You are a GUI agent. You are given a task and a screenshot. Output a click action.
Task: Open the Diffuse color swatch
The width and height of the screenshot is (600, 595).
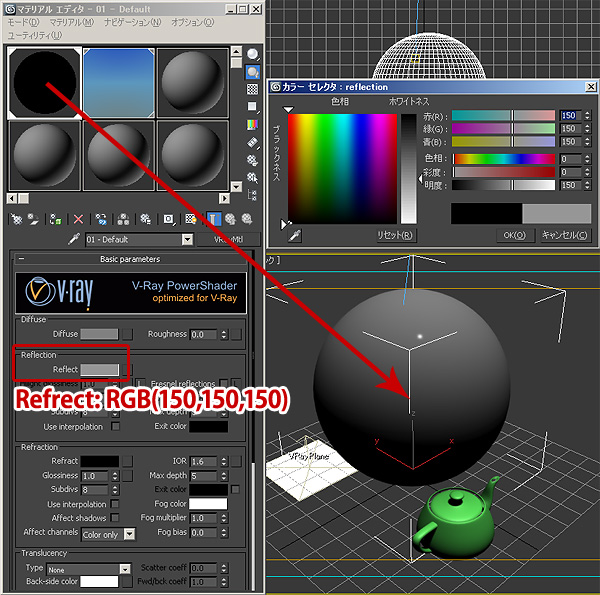pos(99,334)
